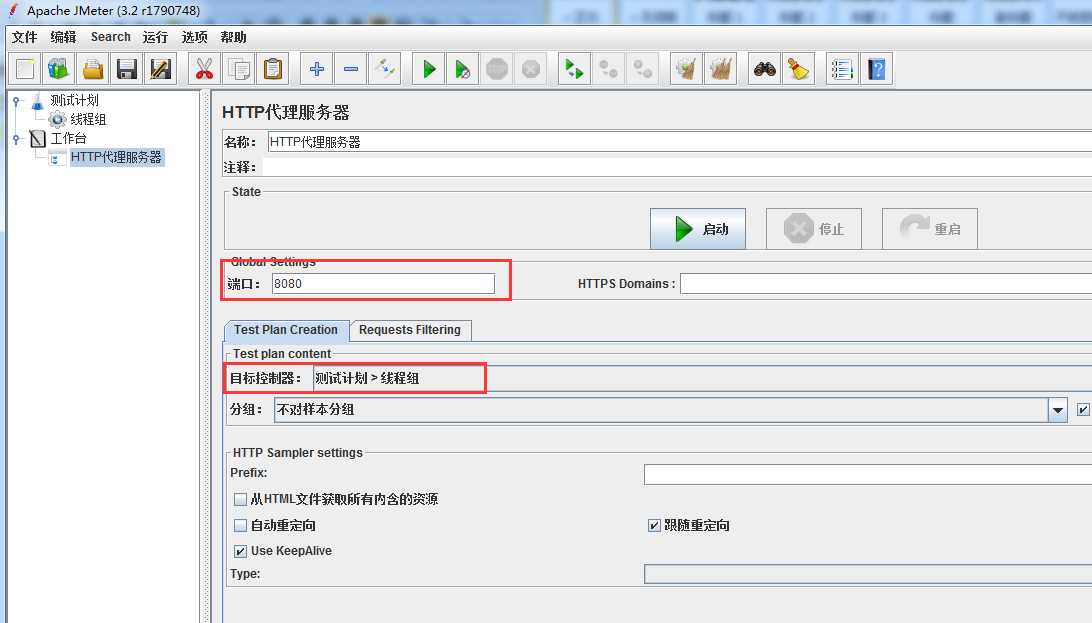Click the 停止 stop proxy button

[813, 228]
